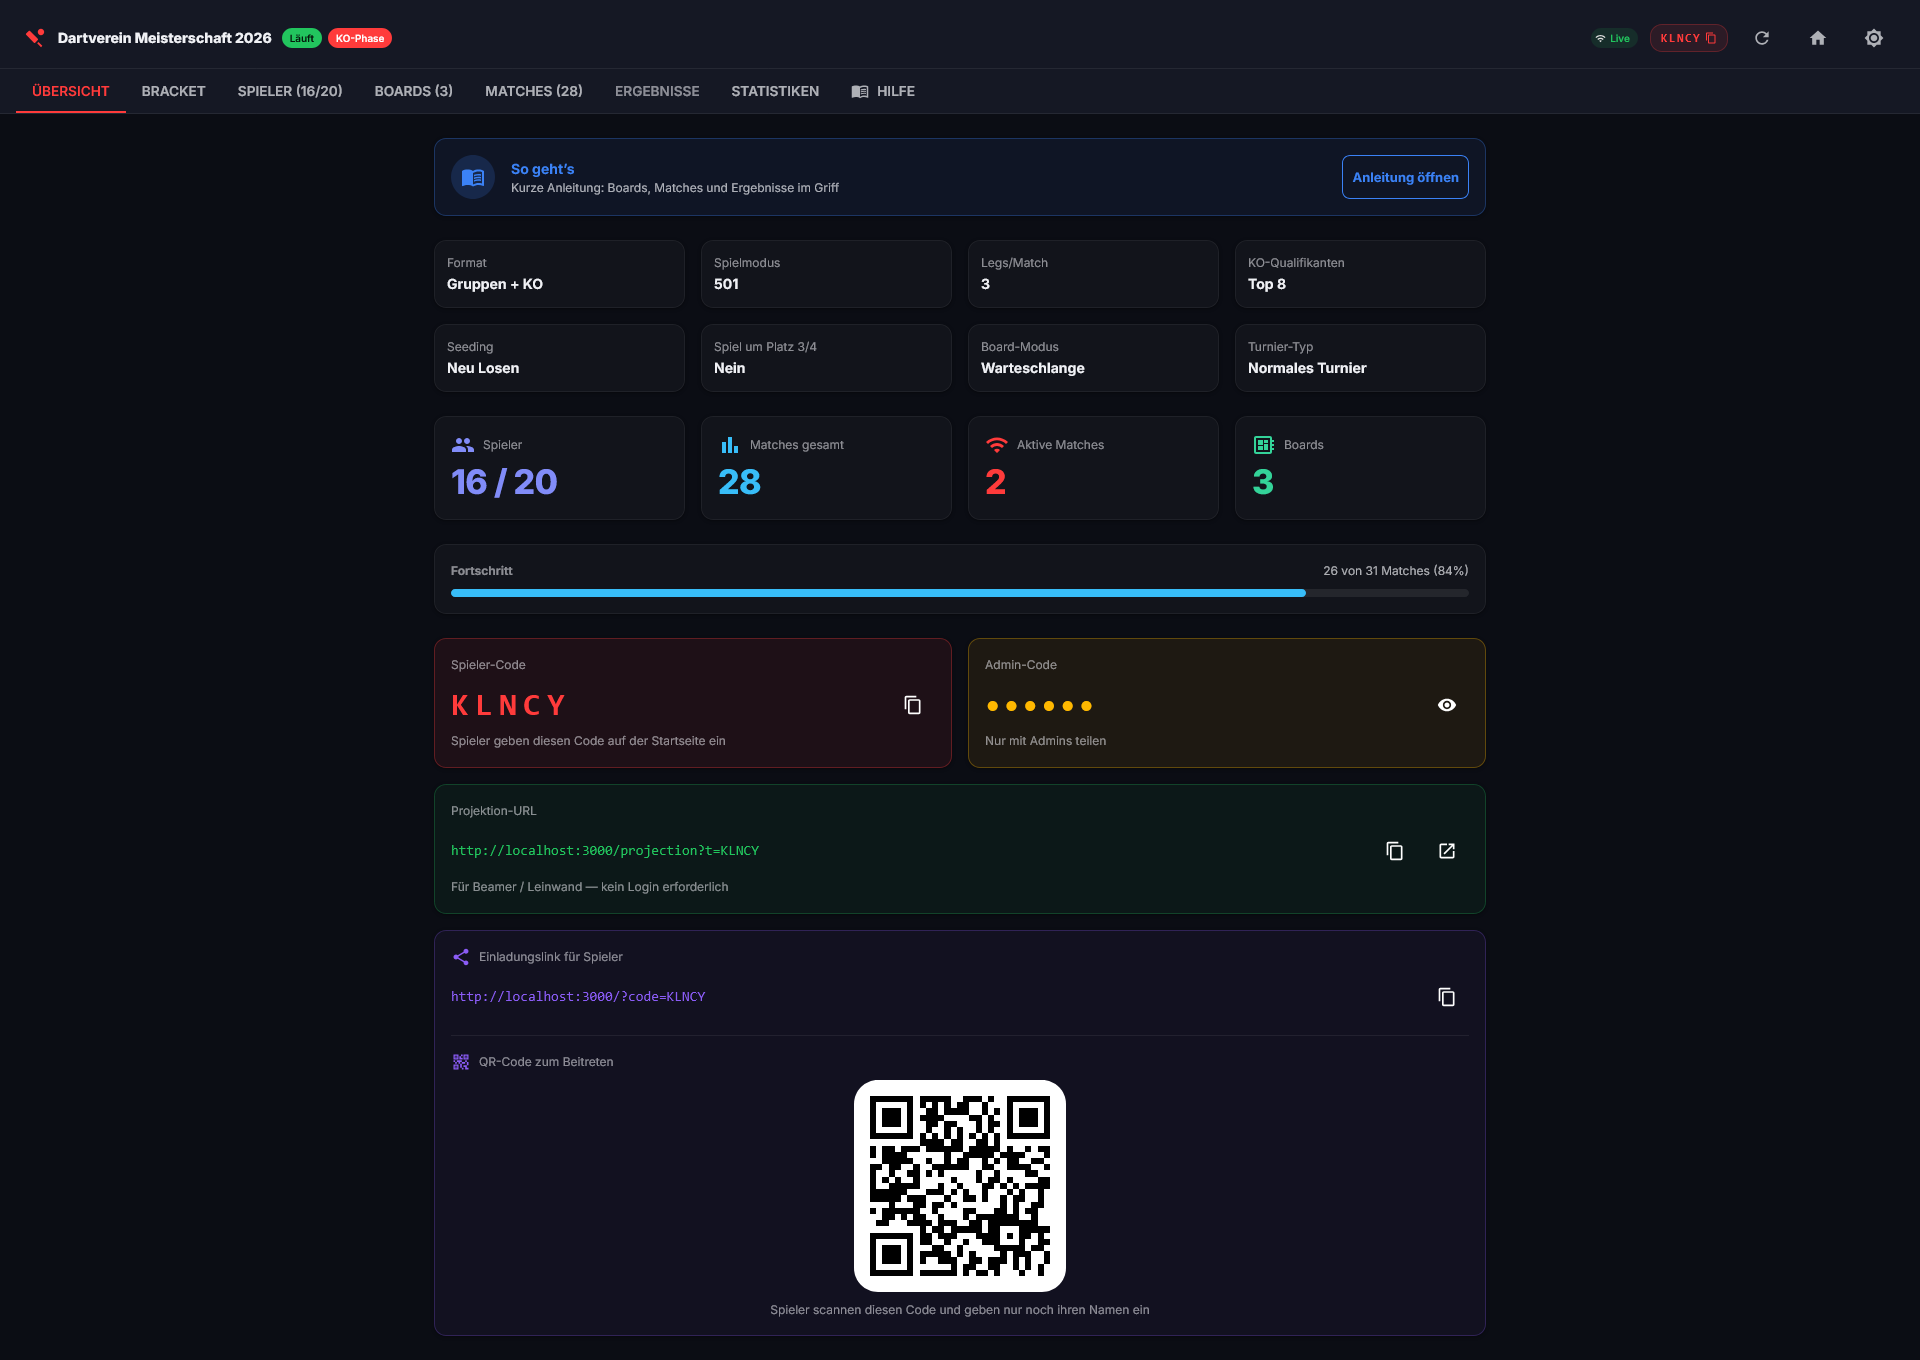This screenshot has height=1360, width=1920.
Task: Click Spiel um Platz 3/4 Nein card
Action: [x=826, y=358]
